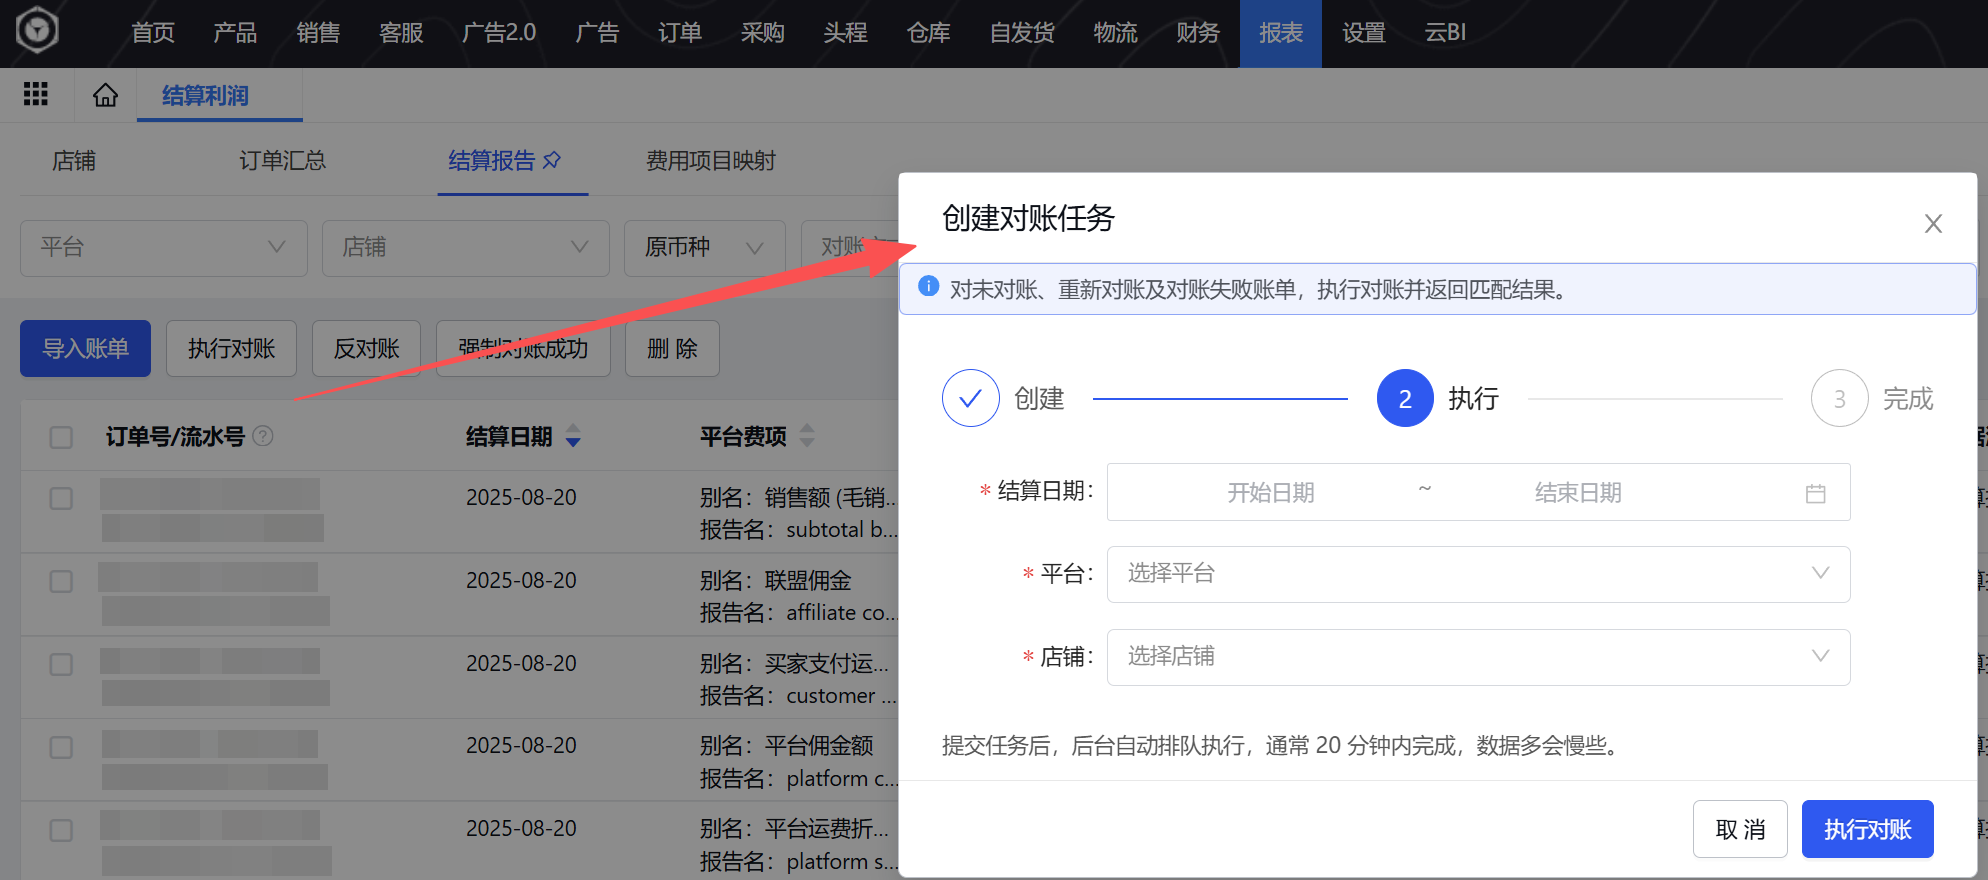The image size is (1988, 880).
Task: Click the 导入账单 button
Action: 85,348
